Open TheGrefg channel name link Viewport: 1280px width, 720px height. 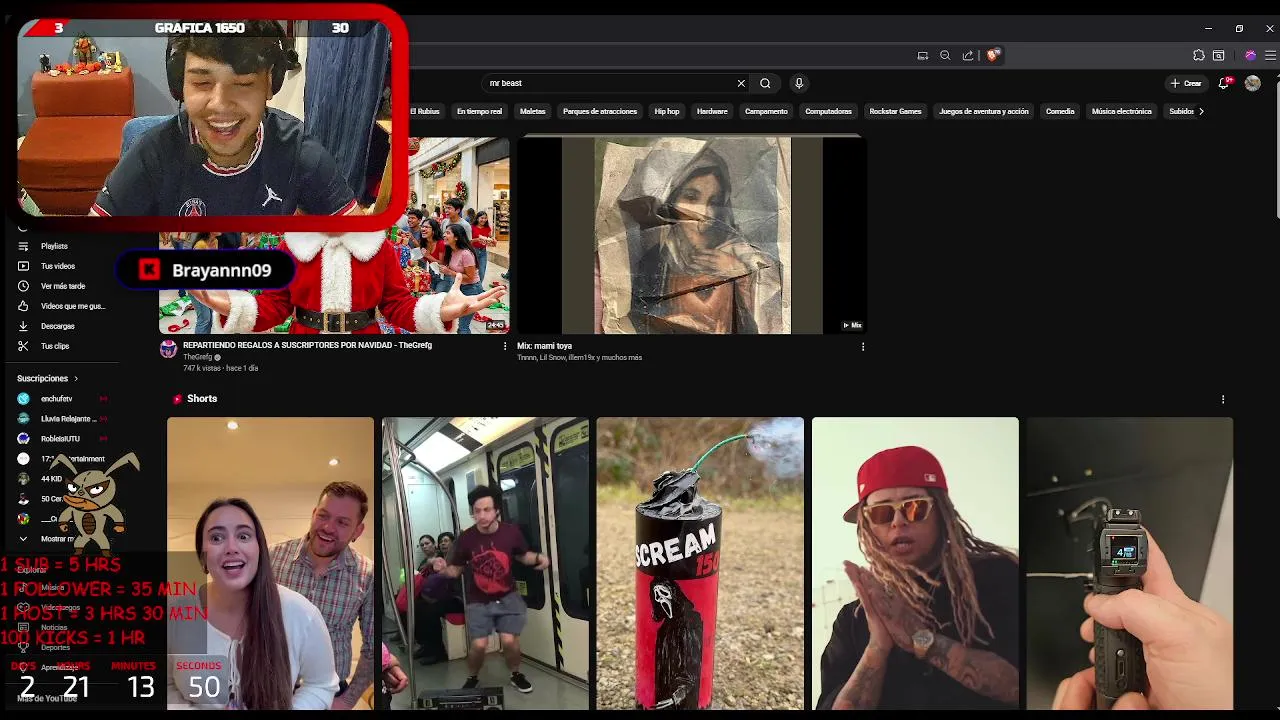[197, 357]
